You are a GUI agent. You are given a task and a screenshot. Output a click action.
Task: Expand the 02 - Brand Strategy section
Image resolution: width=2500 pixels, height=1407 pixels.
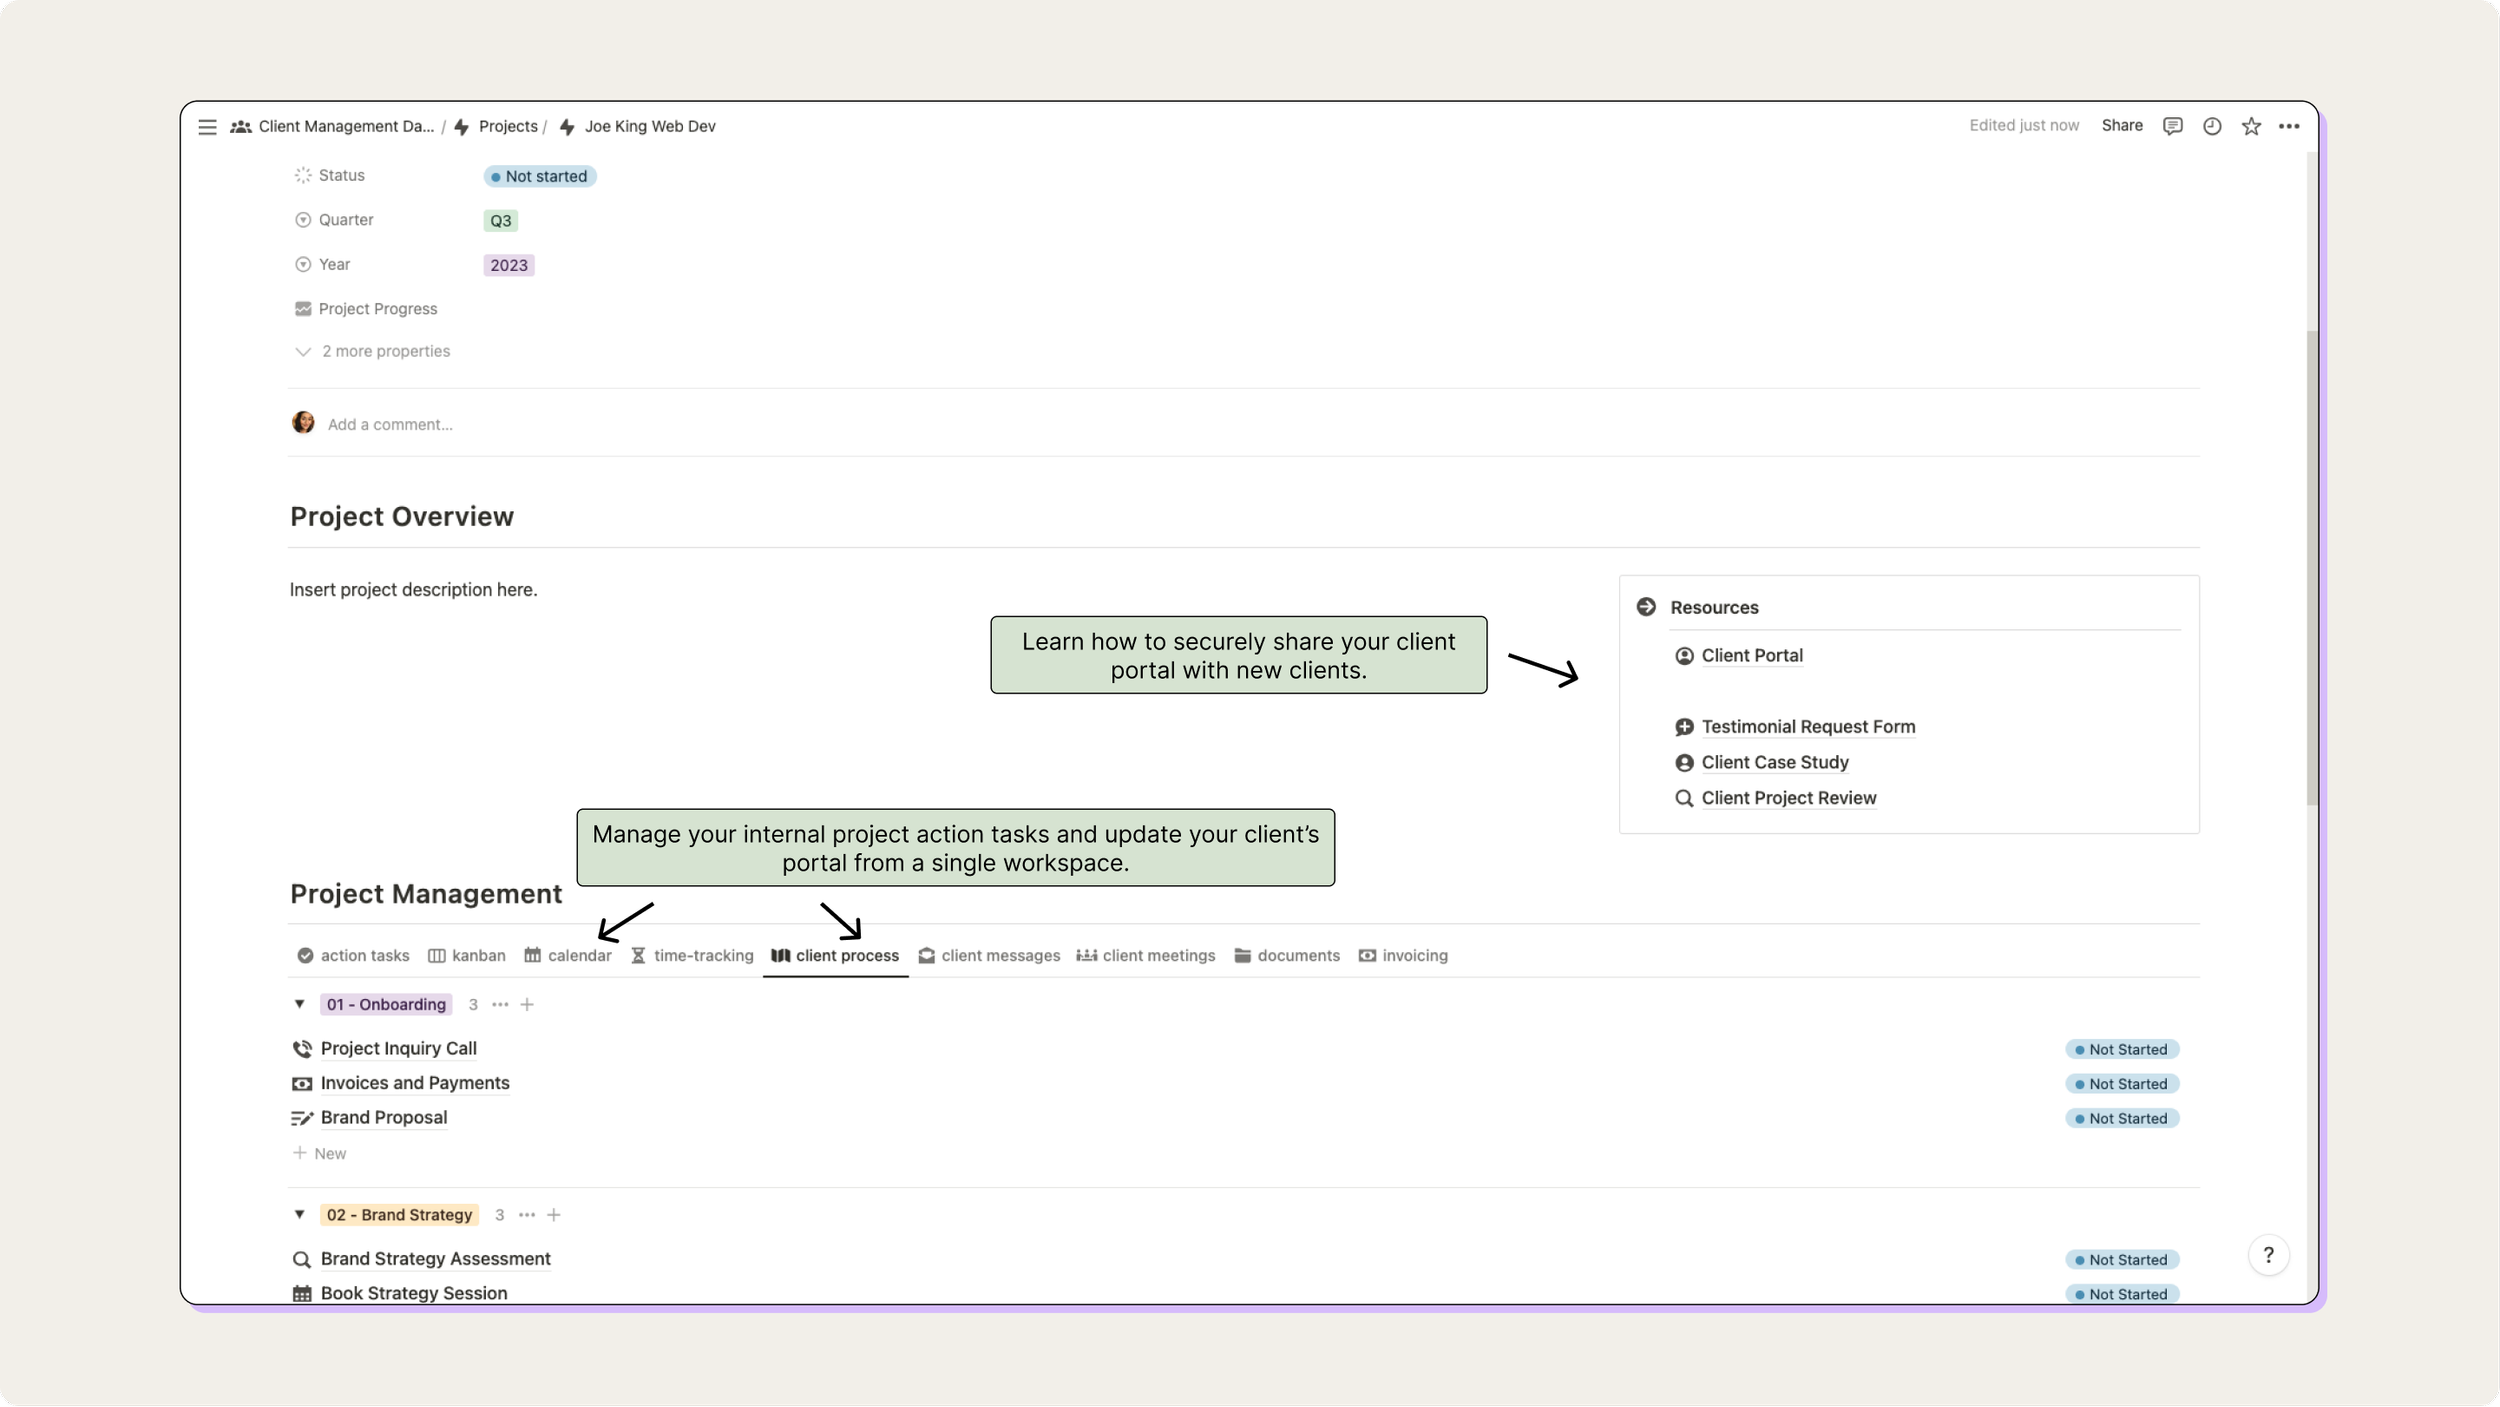(x=300, y=1215)
